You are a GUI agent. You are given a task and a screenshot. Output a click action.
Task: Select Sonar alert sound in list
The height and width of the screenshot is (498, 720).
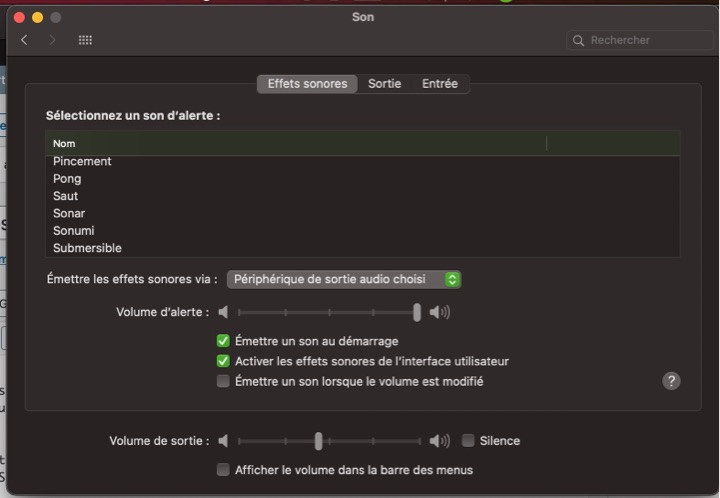pos(69,213)
